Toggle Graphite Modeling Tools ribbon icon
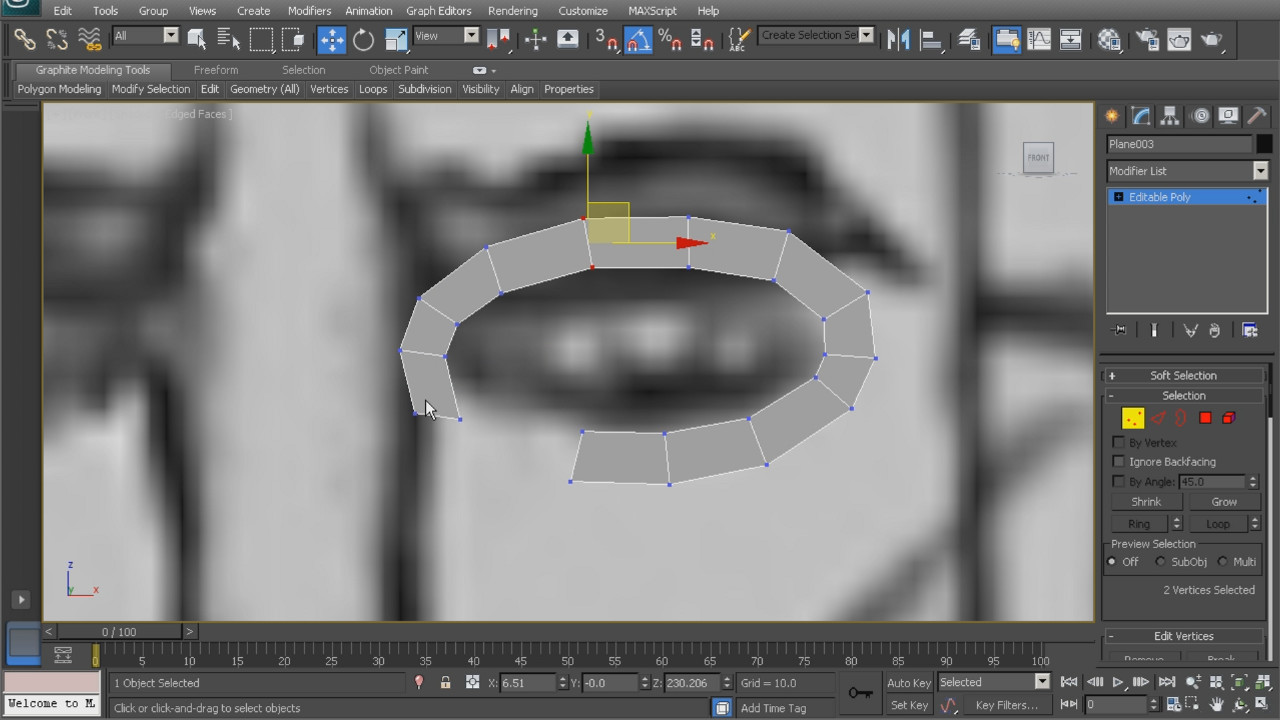 click(1006, 39)
